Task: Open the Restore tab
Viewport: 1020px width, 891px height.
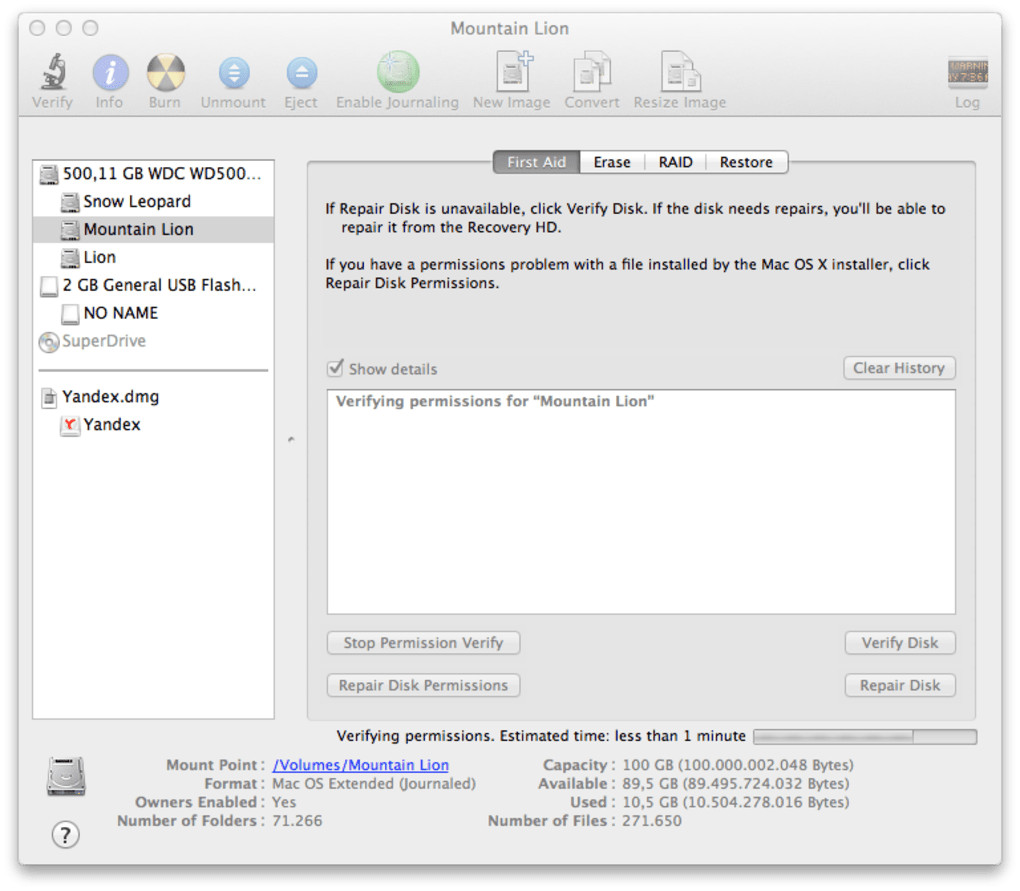Action: pos(746,162)
